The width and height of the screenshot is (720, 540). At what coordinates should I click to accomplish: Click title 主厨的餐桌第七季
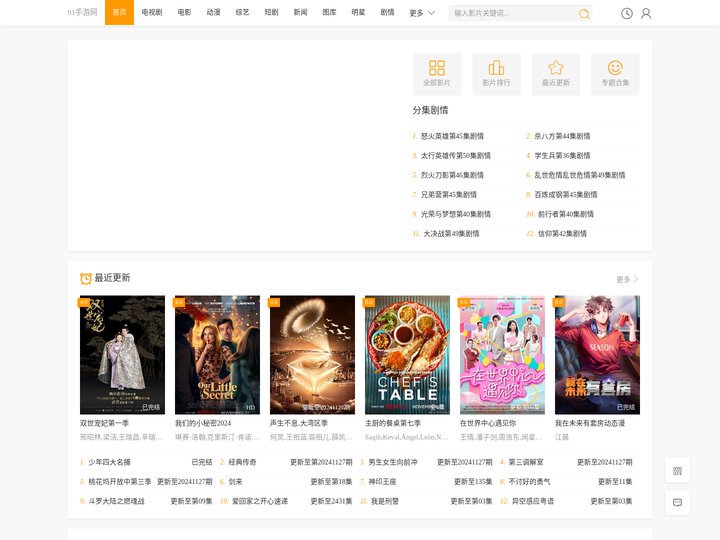tap(393, 423)
